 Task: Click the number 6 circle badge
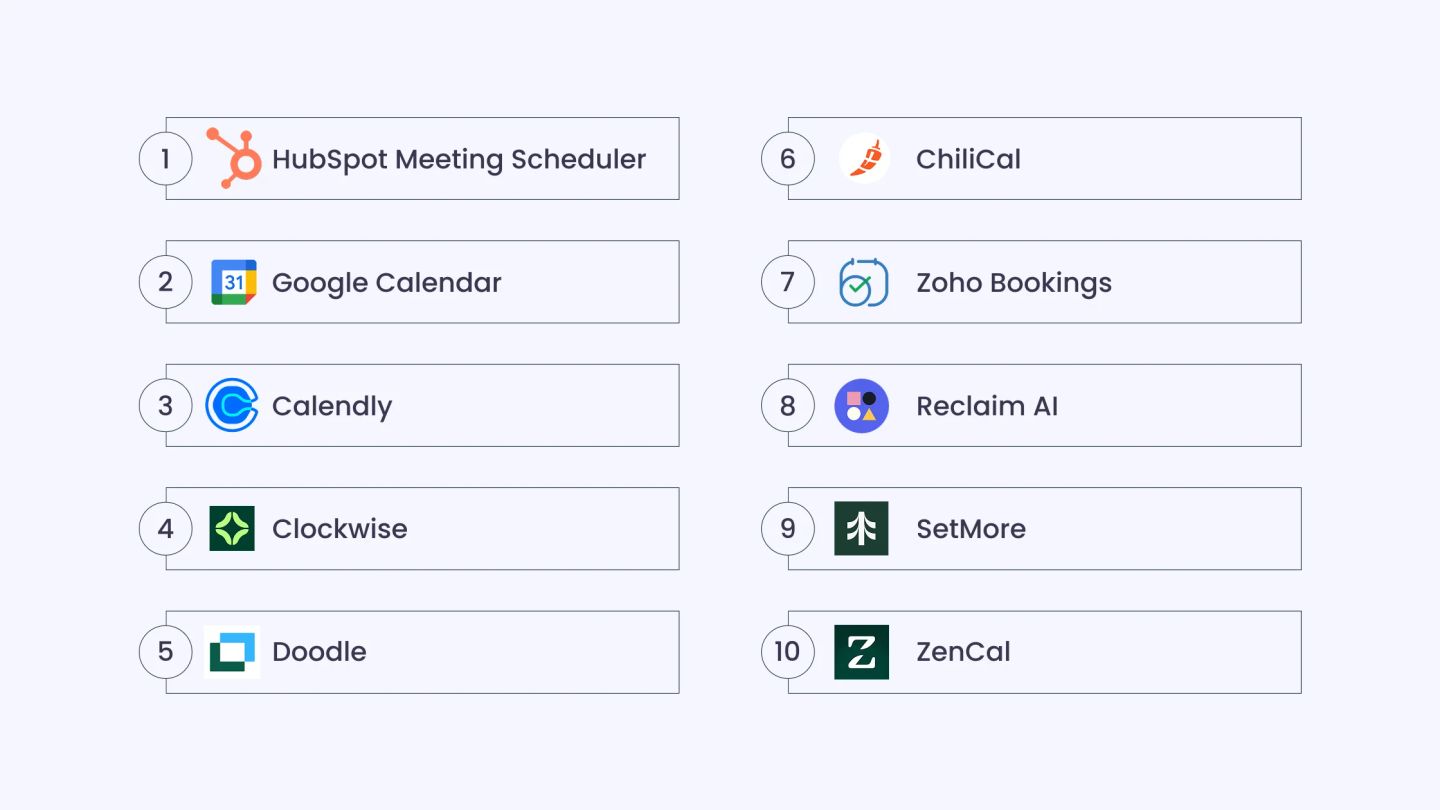788,158
